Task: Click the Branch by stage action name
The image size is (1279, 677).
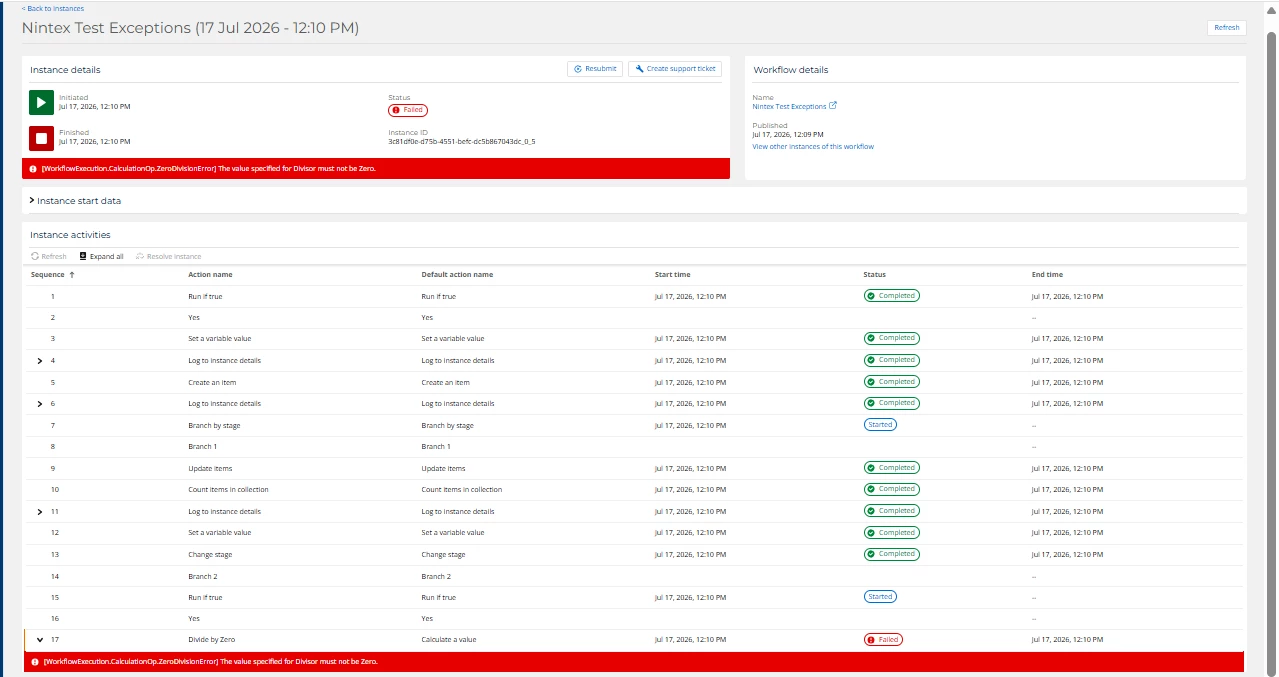Action: pos(214,426)
